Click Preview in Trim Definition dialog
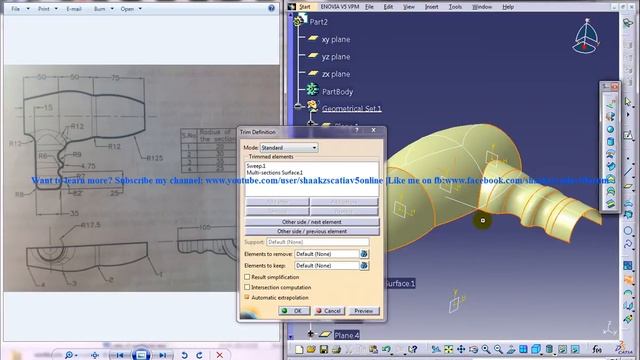Image resolution: width=640 pixels, height=360 pixels. [363, 311]
